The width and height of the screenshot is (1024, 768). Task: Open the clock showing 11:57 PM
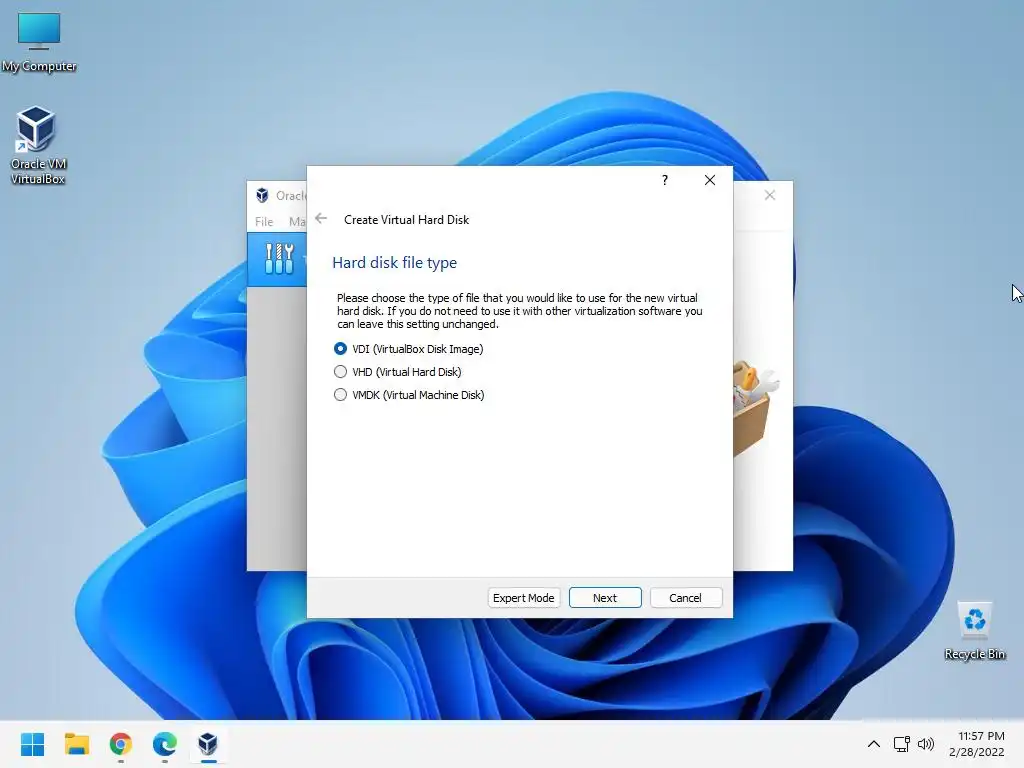point(977,744)
